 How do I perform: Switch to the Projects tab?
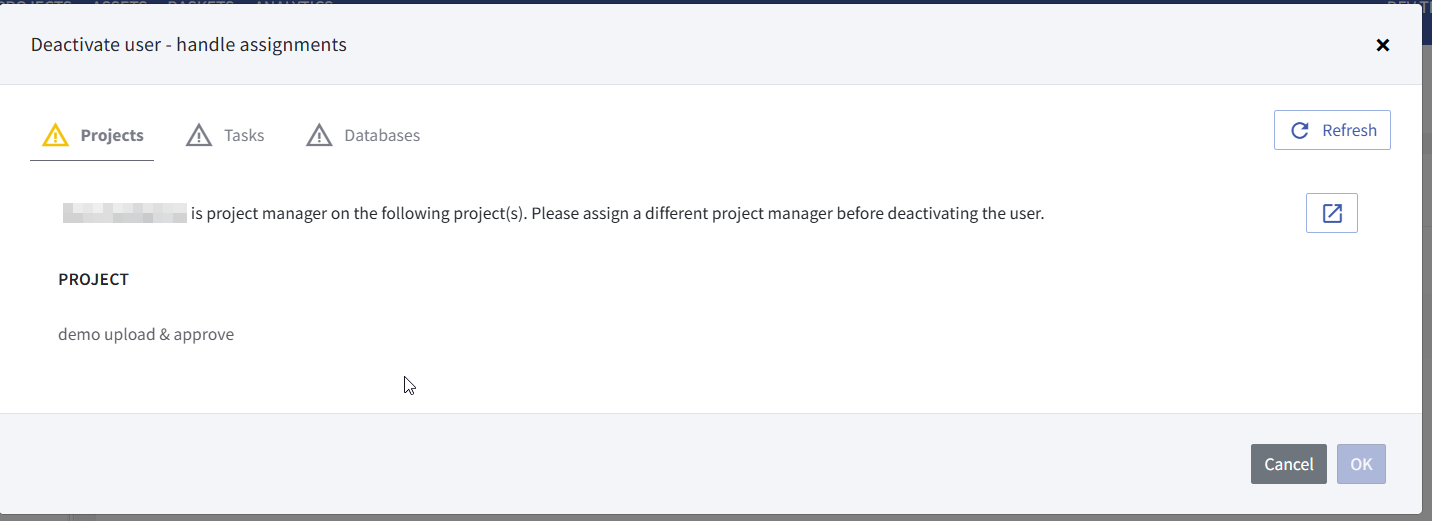[112, 135]
